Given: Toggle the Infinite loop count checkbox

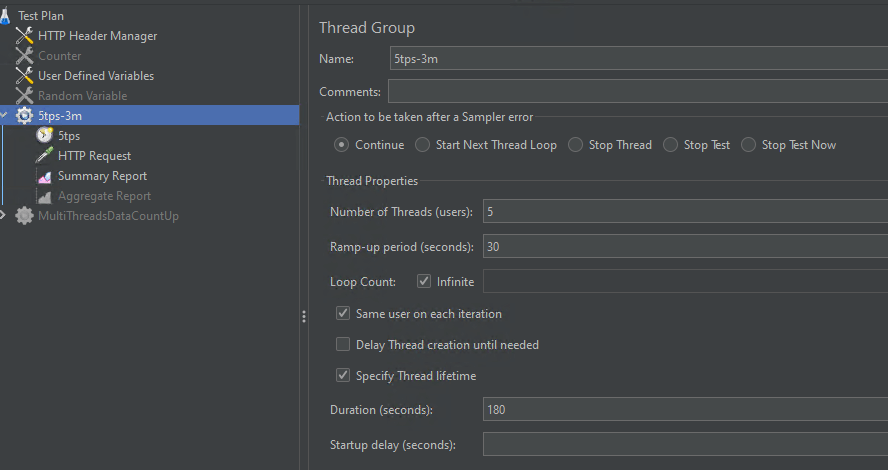Looking at the screenshot, I should pyautogui.click(x=424, y=281).
